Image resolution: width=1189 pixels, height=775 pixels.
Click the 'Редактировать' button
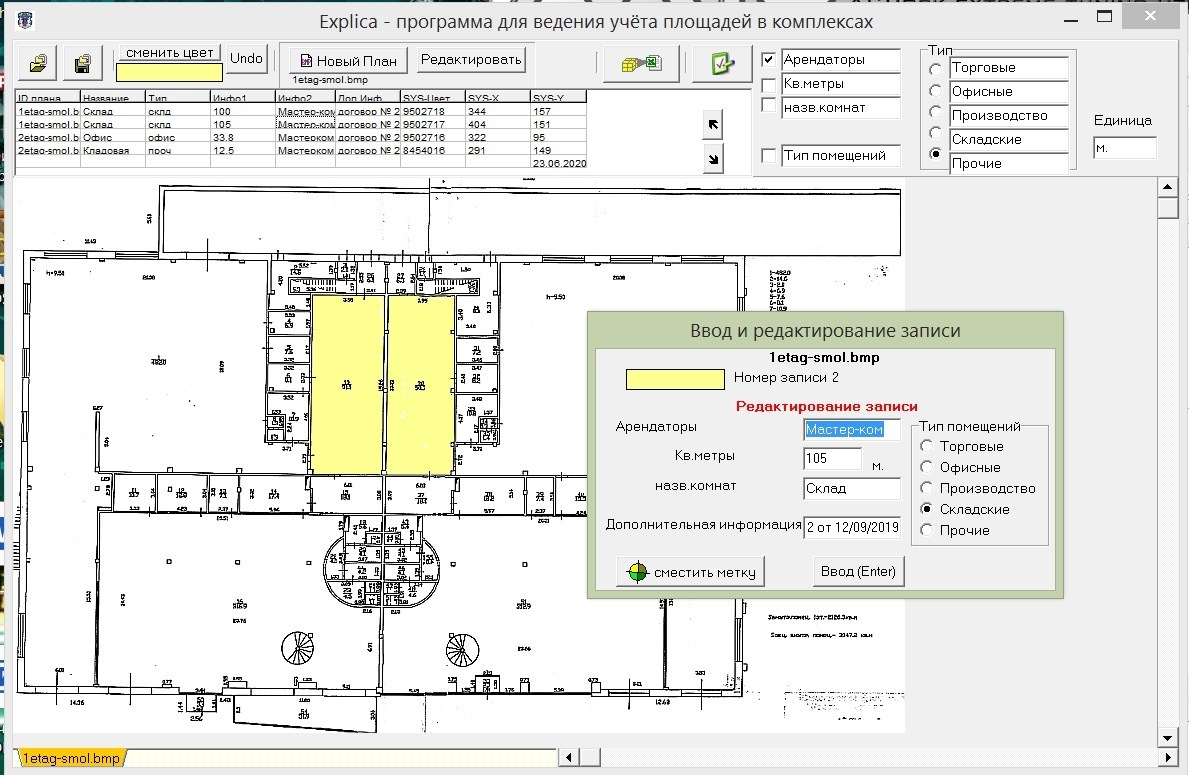[x=471, y=60]
